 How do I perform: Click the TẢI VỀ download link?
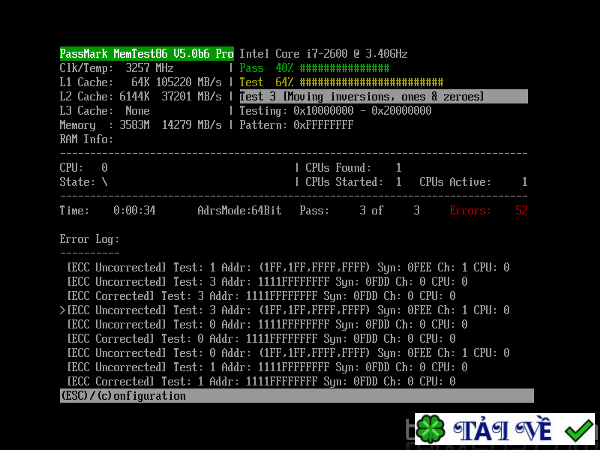(502, 429)
